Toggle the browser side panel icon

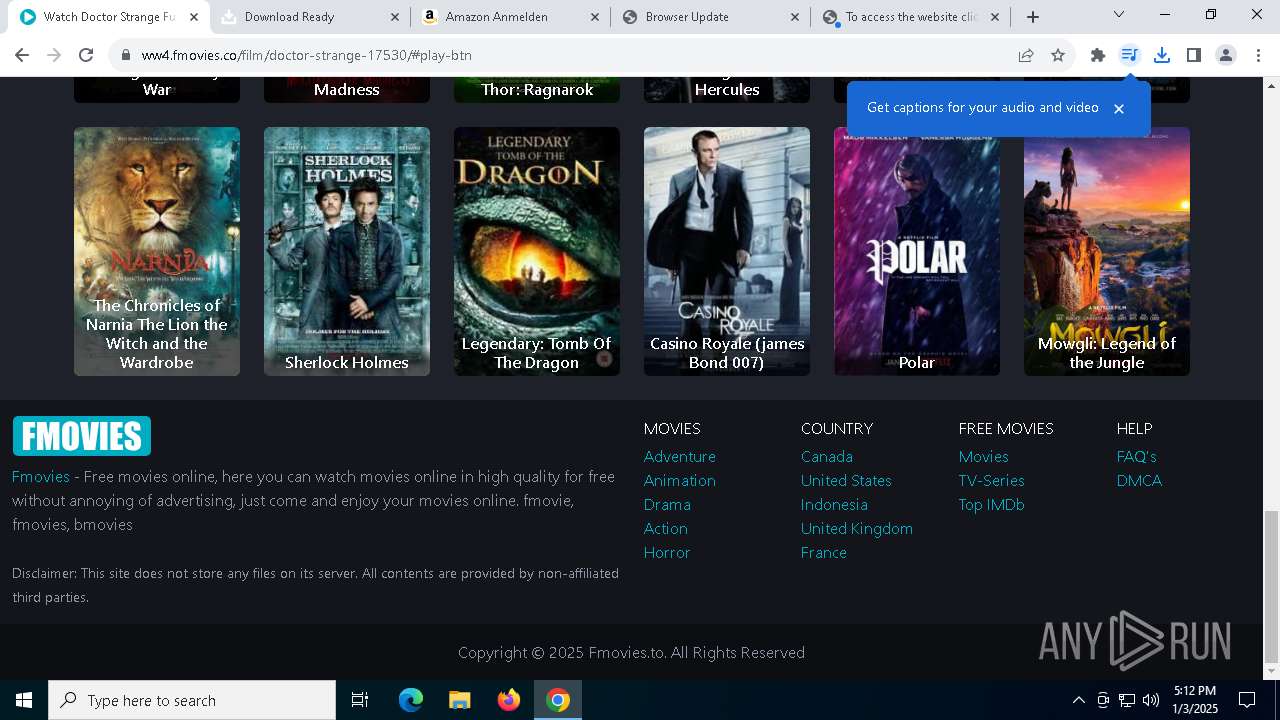click(1194, 55)
